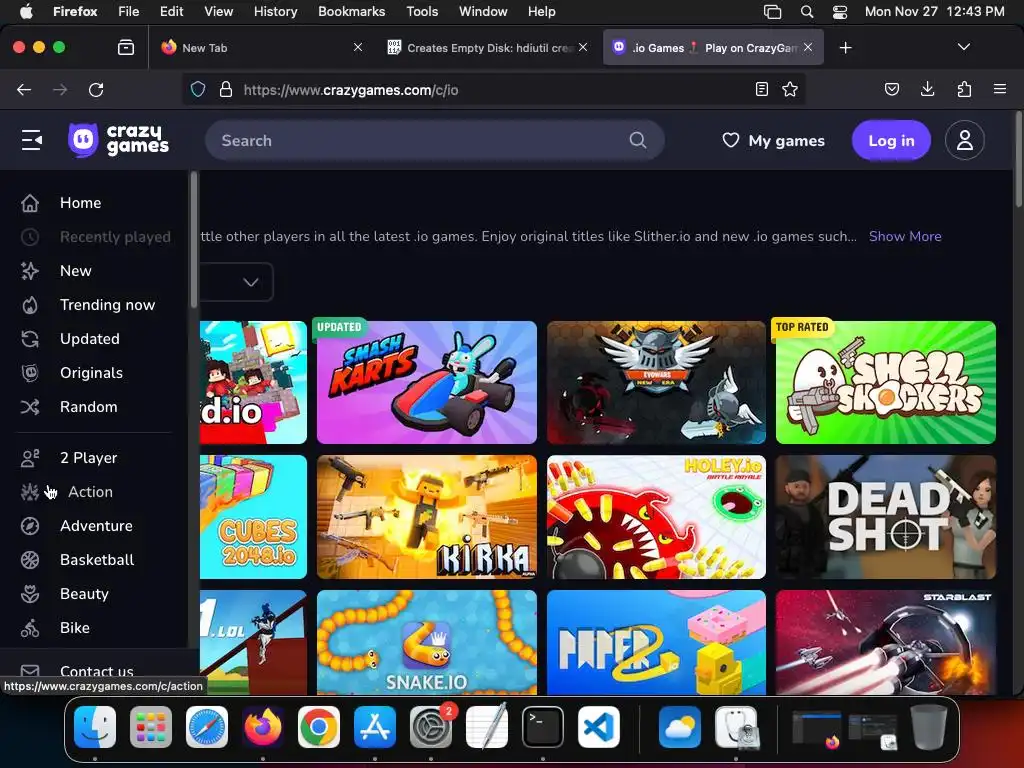Image resolution: width=1024 pixels, height=768 pixels.
Task: Open the Tools menu in menu bar
Action: click(x=422, y=11)
